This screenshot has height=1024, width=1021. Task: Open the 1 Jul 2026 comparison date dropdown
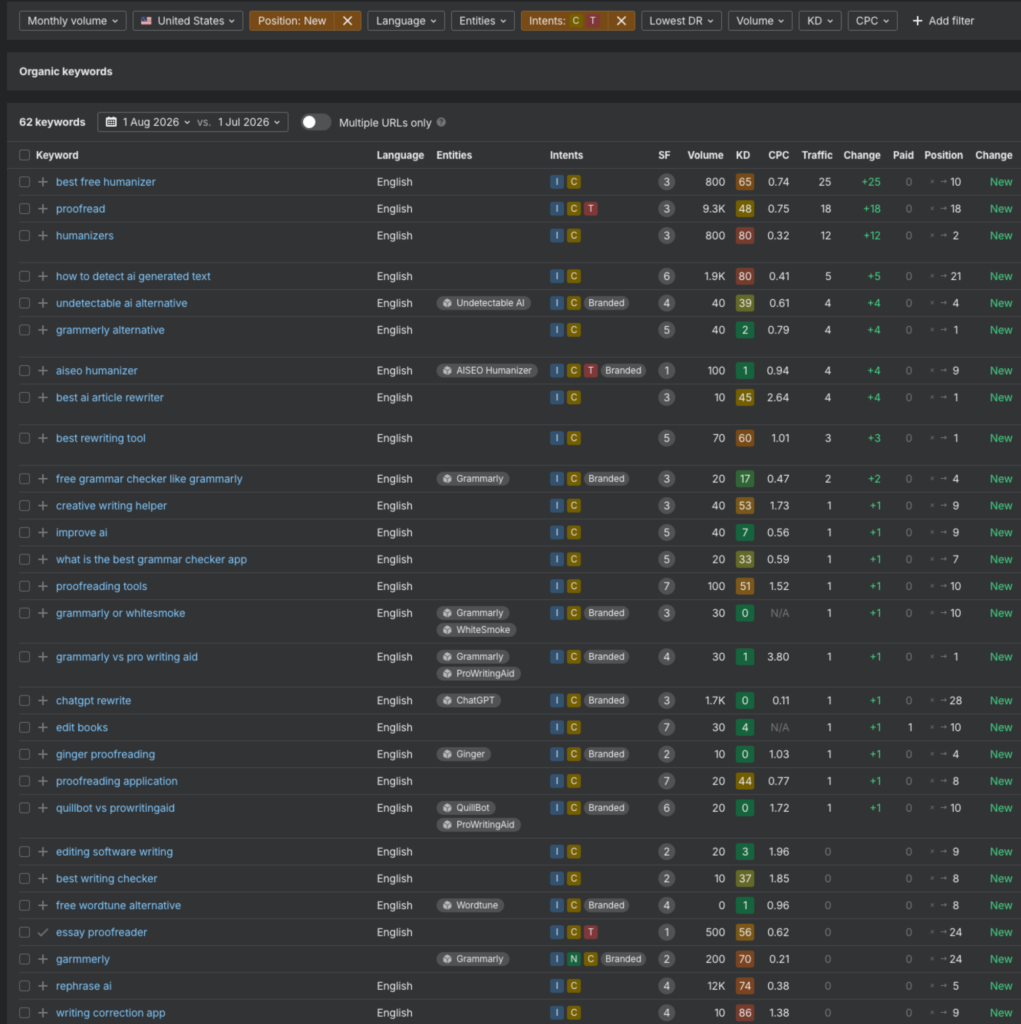point(249,122)
